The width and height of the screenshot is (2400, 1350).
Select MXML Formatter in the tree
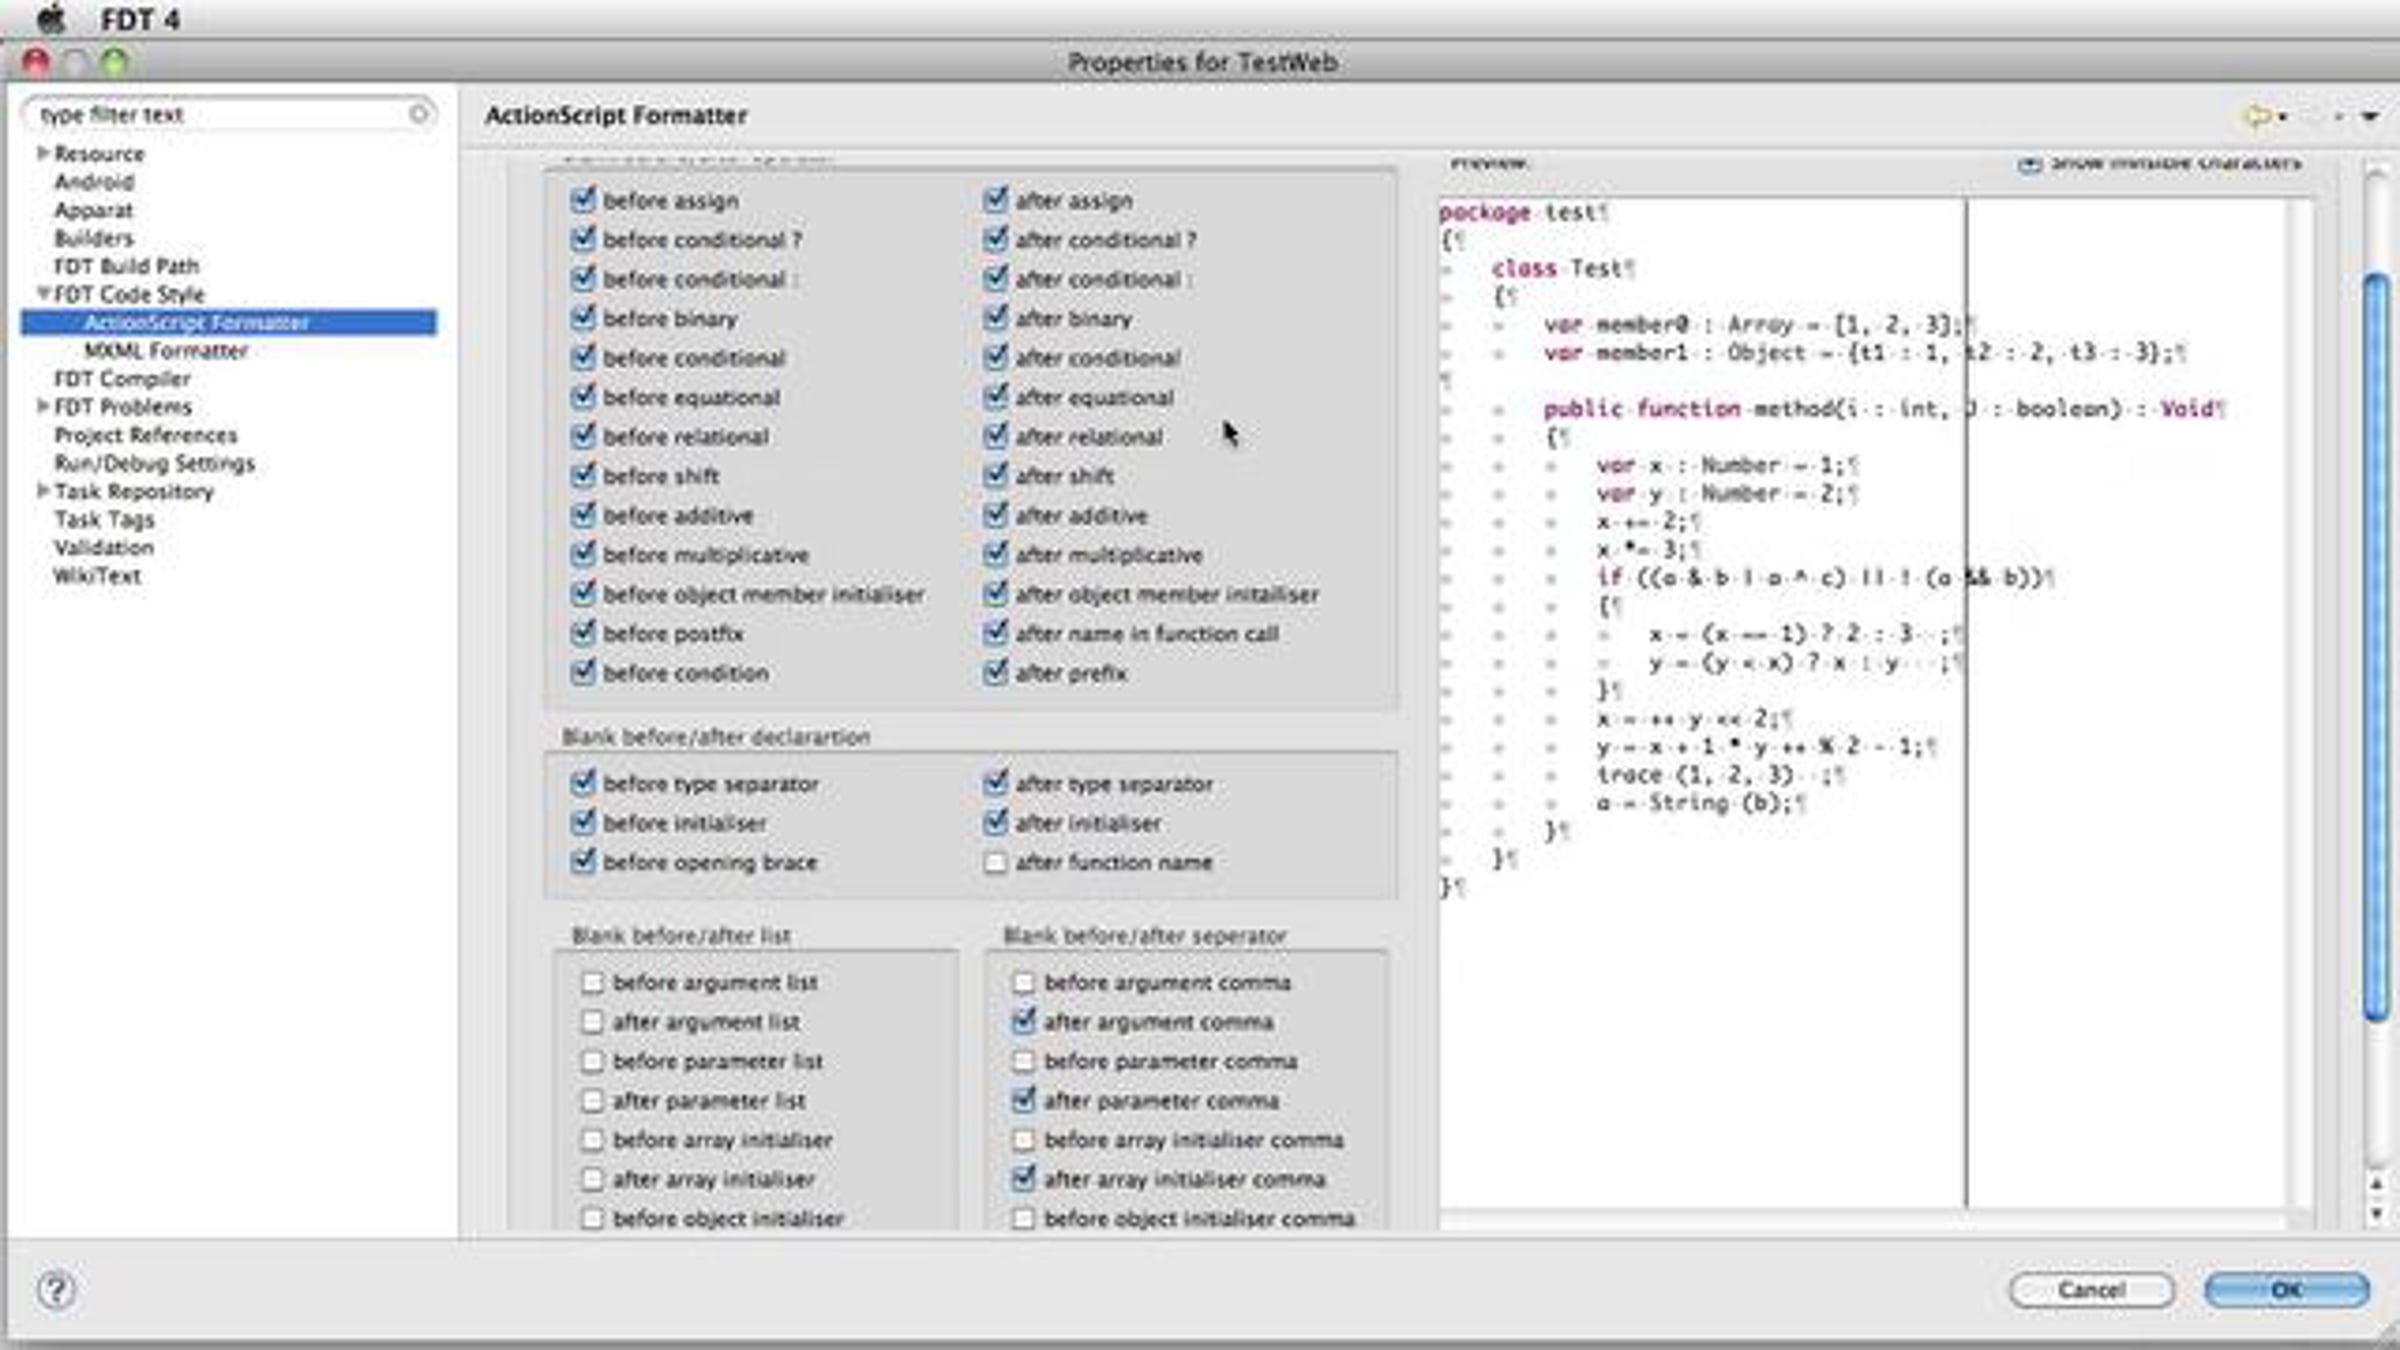pyautogui.click(x=166, y=351)
